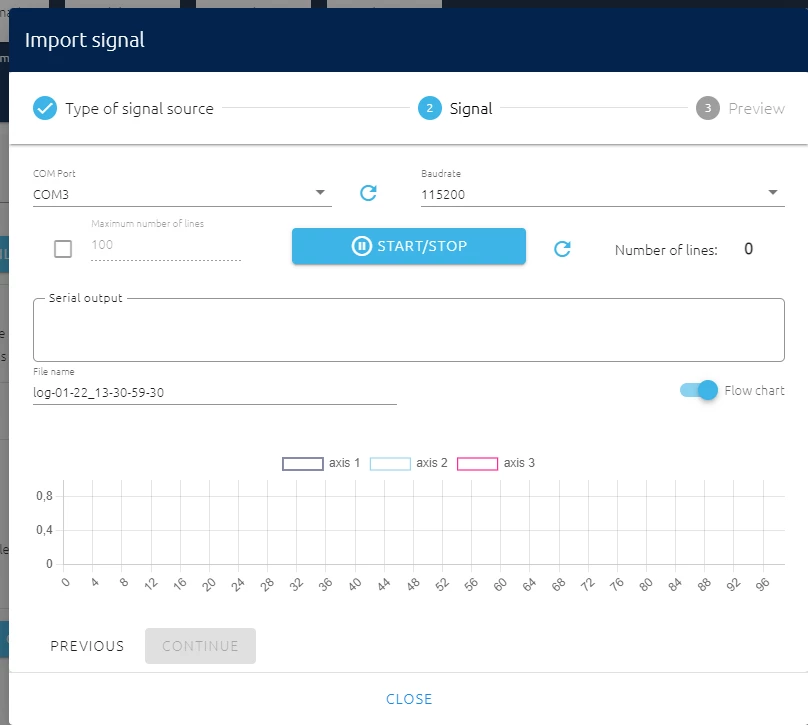
Task: Close the Import signal dialog
Action: click(409, 699)
